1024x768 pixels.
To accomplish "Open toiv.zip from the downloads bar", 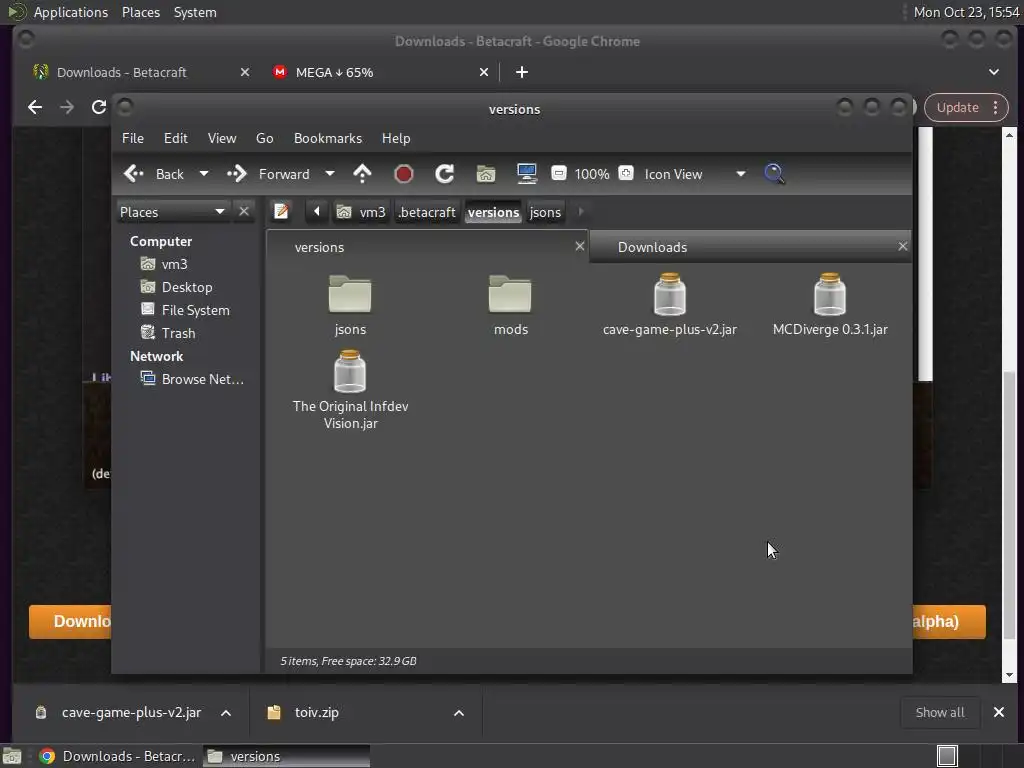I will [317, 712].
